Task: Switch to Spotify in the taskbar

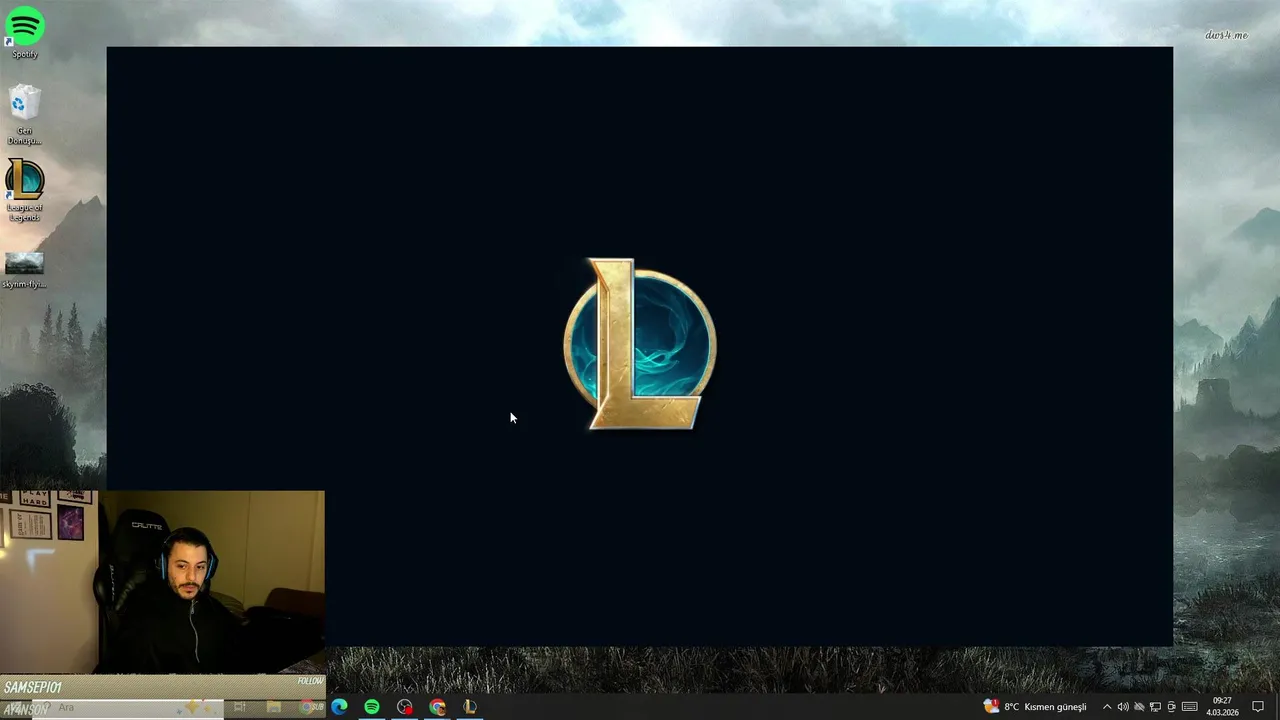Action: [x=372, y=706]
